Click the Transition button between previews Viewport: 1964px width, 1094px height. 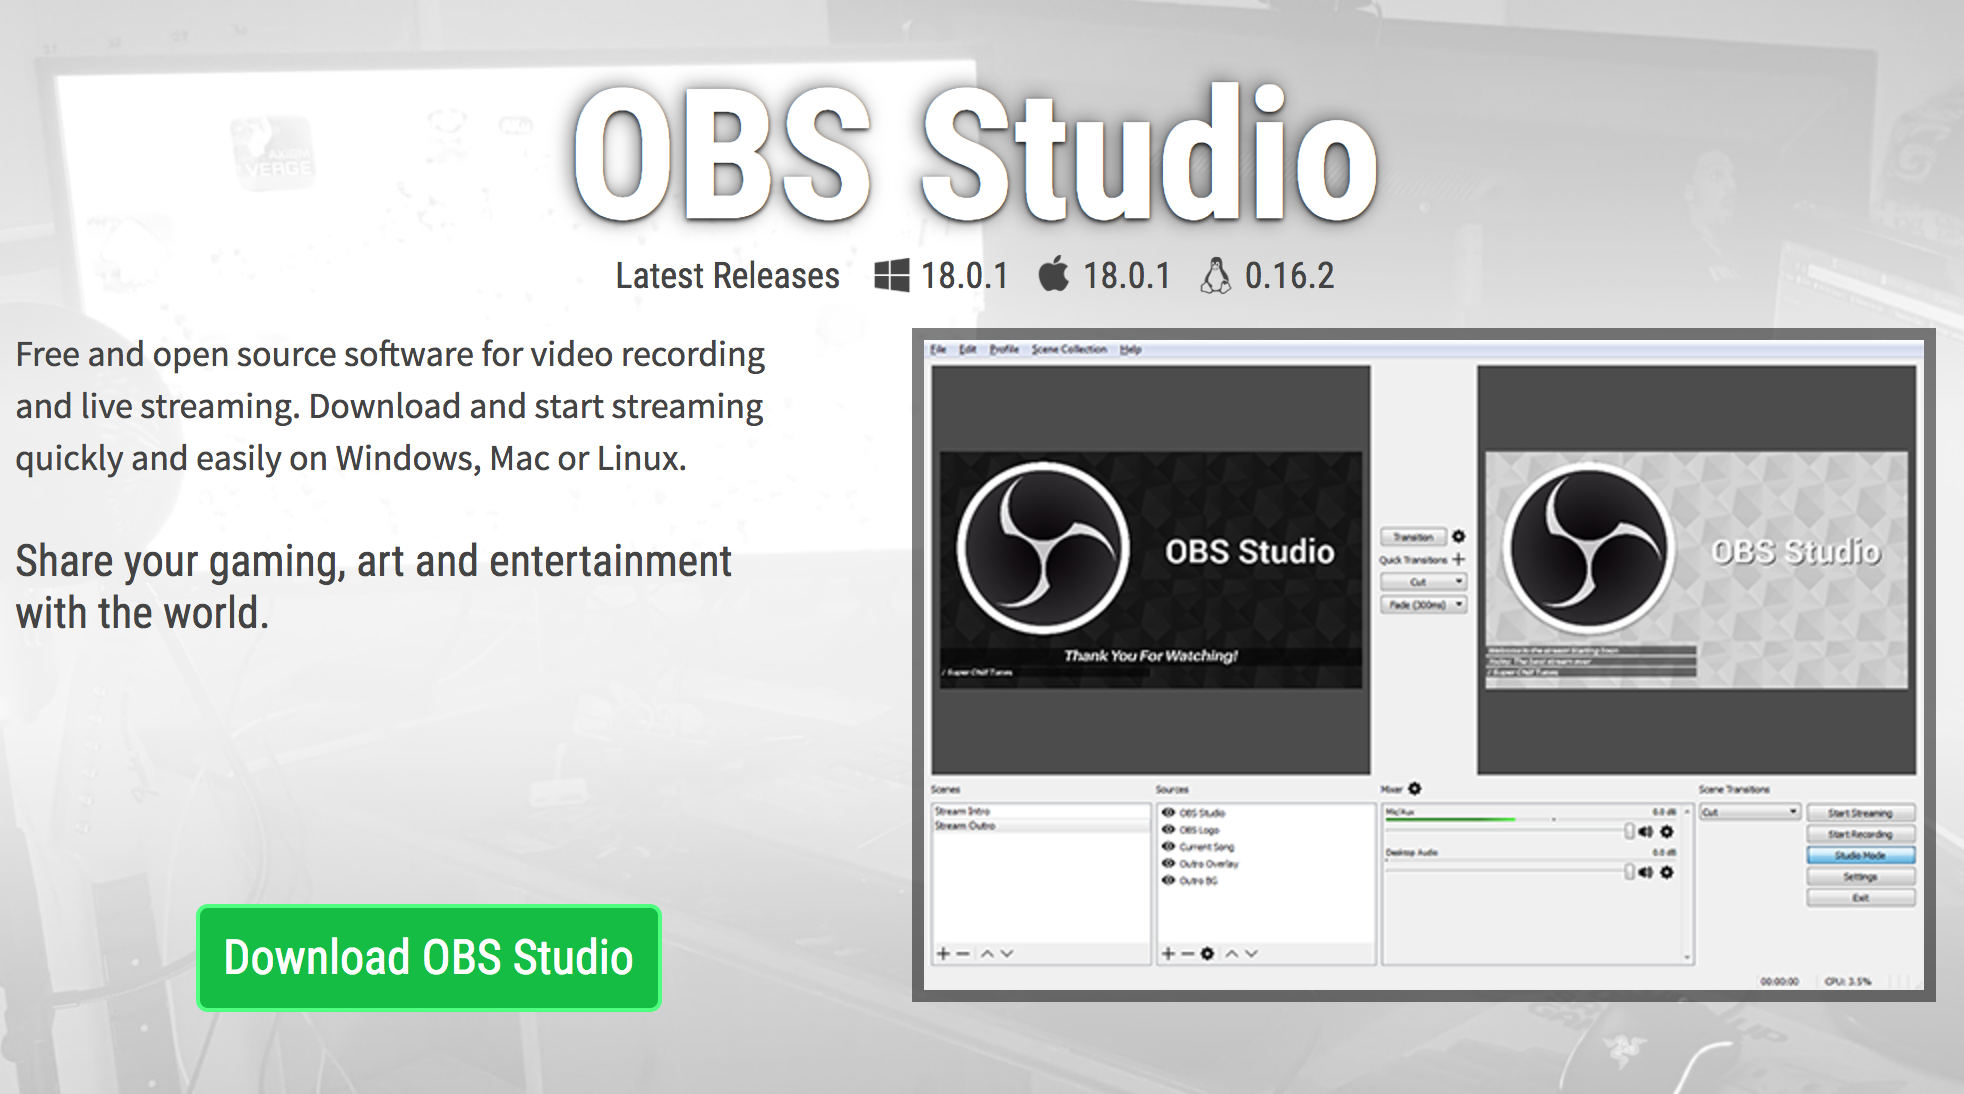[1414, 537]
